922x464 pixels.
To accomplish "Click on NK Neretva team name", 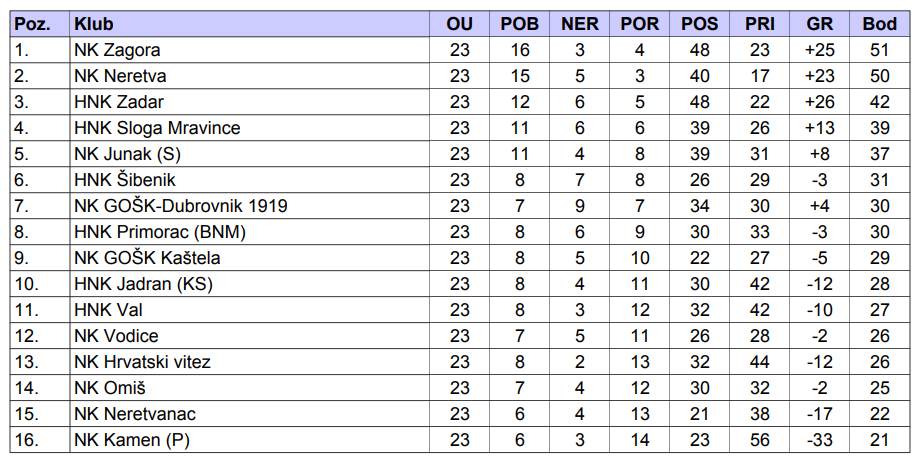I will point(120,76).
